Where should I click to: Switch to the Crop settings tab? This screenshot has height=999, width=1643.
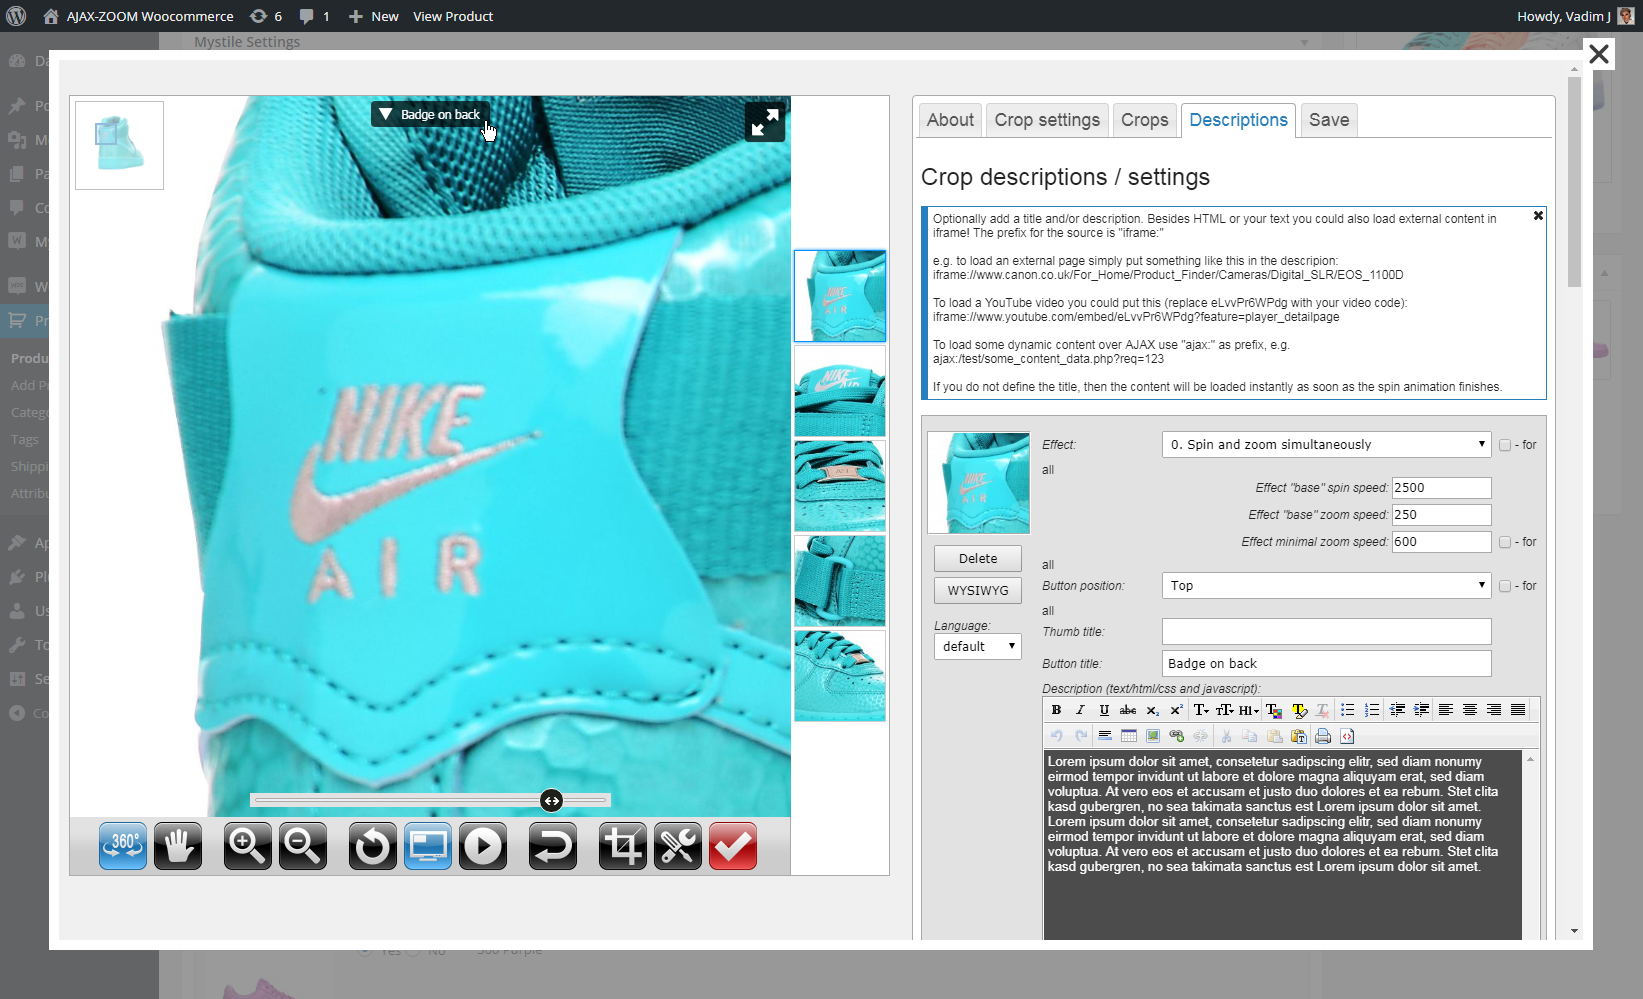click(1047, 120)
